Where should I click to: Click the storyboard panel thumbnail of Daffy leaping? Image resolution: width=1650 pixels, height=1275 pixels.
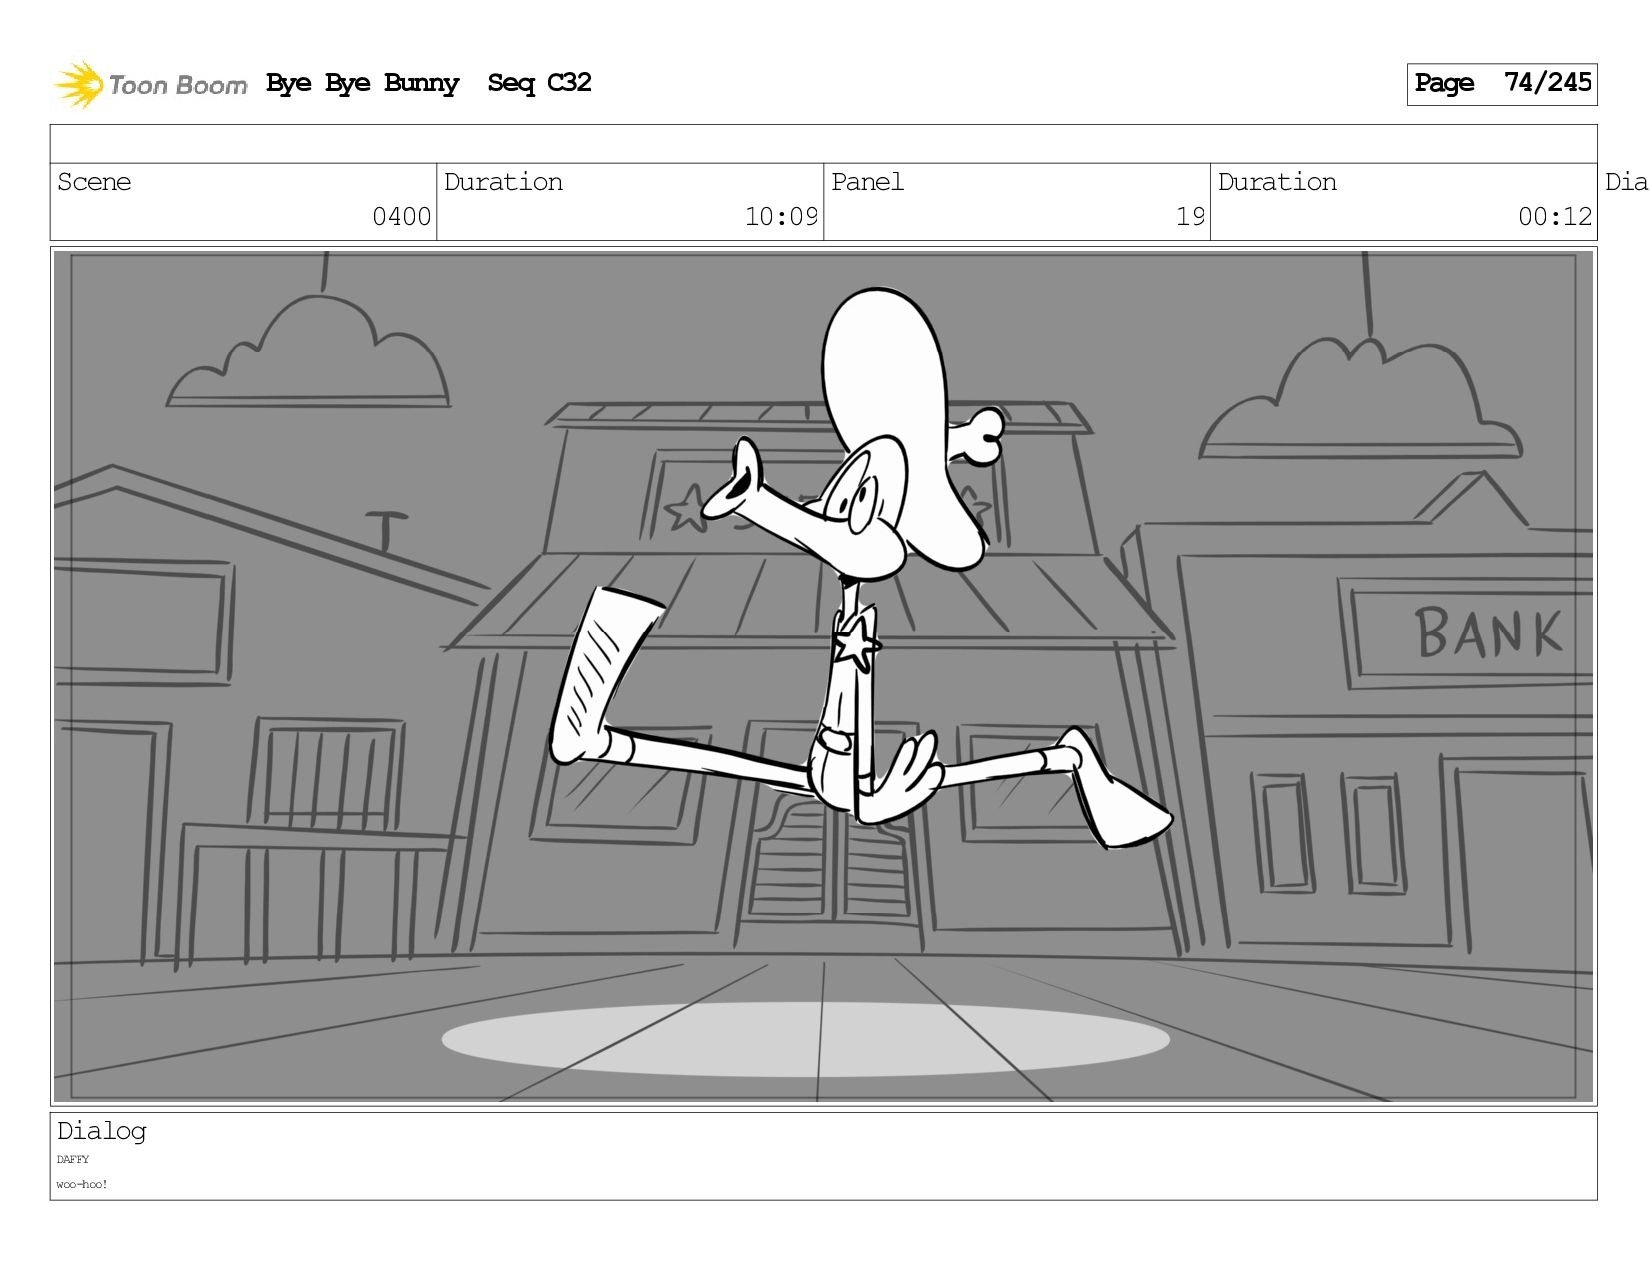tap(823, 677)
